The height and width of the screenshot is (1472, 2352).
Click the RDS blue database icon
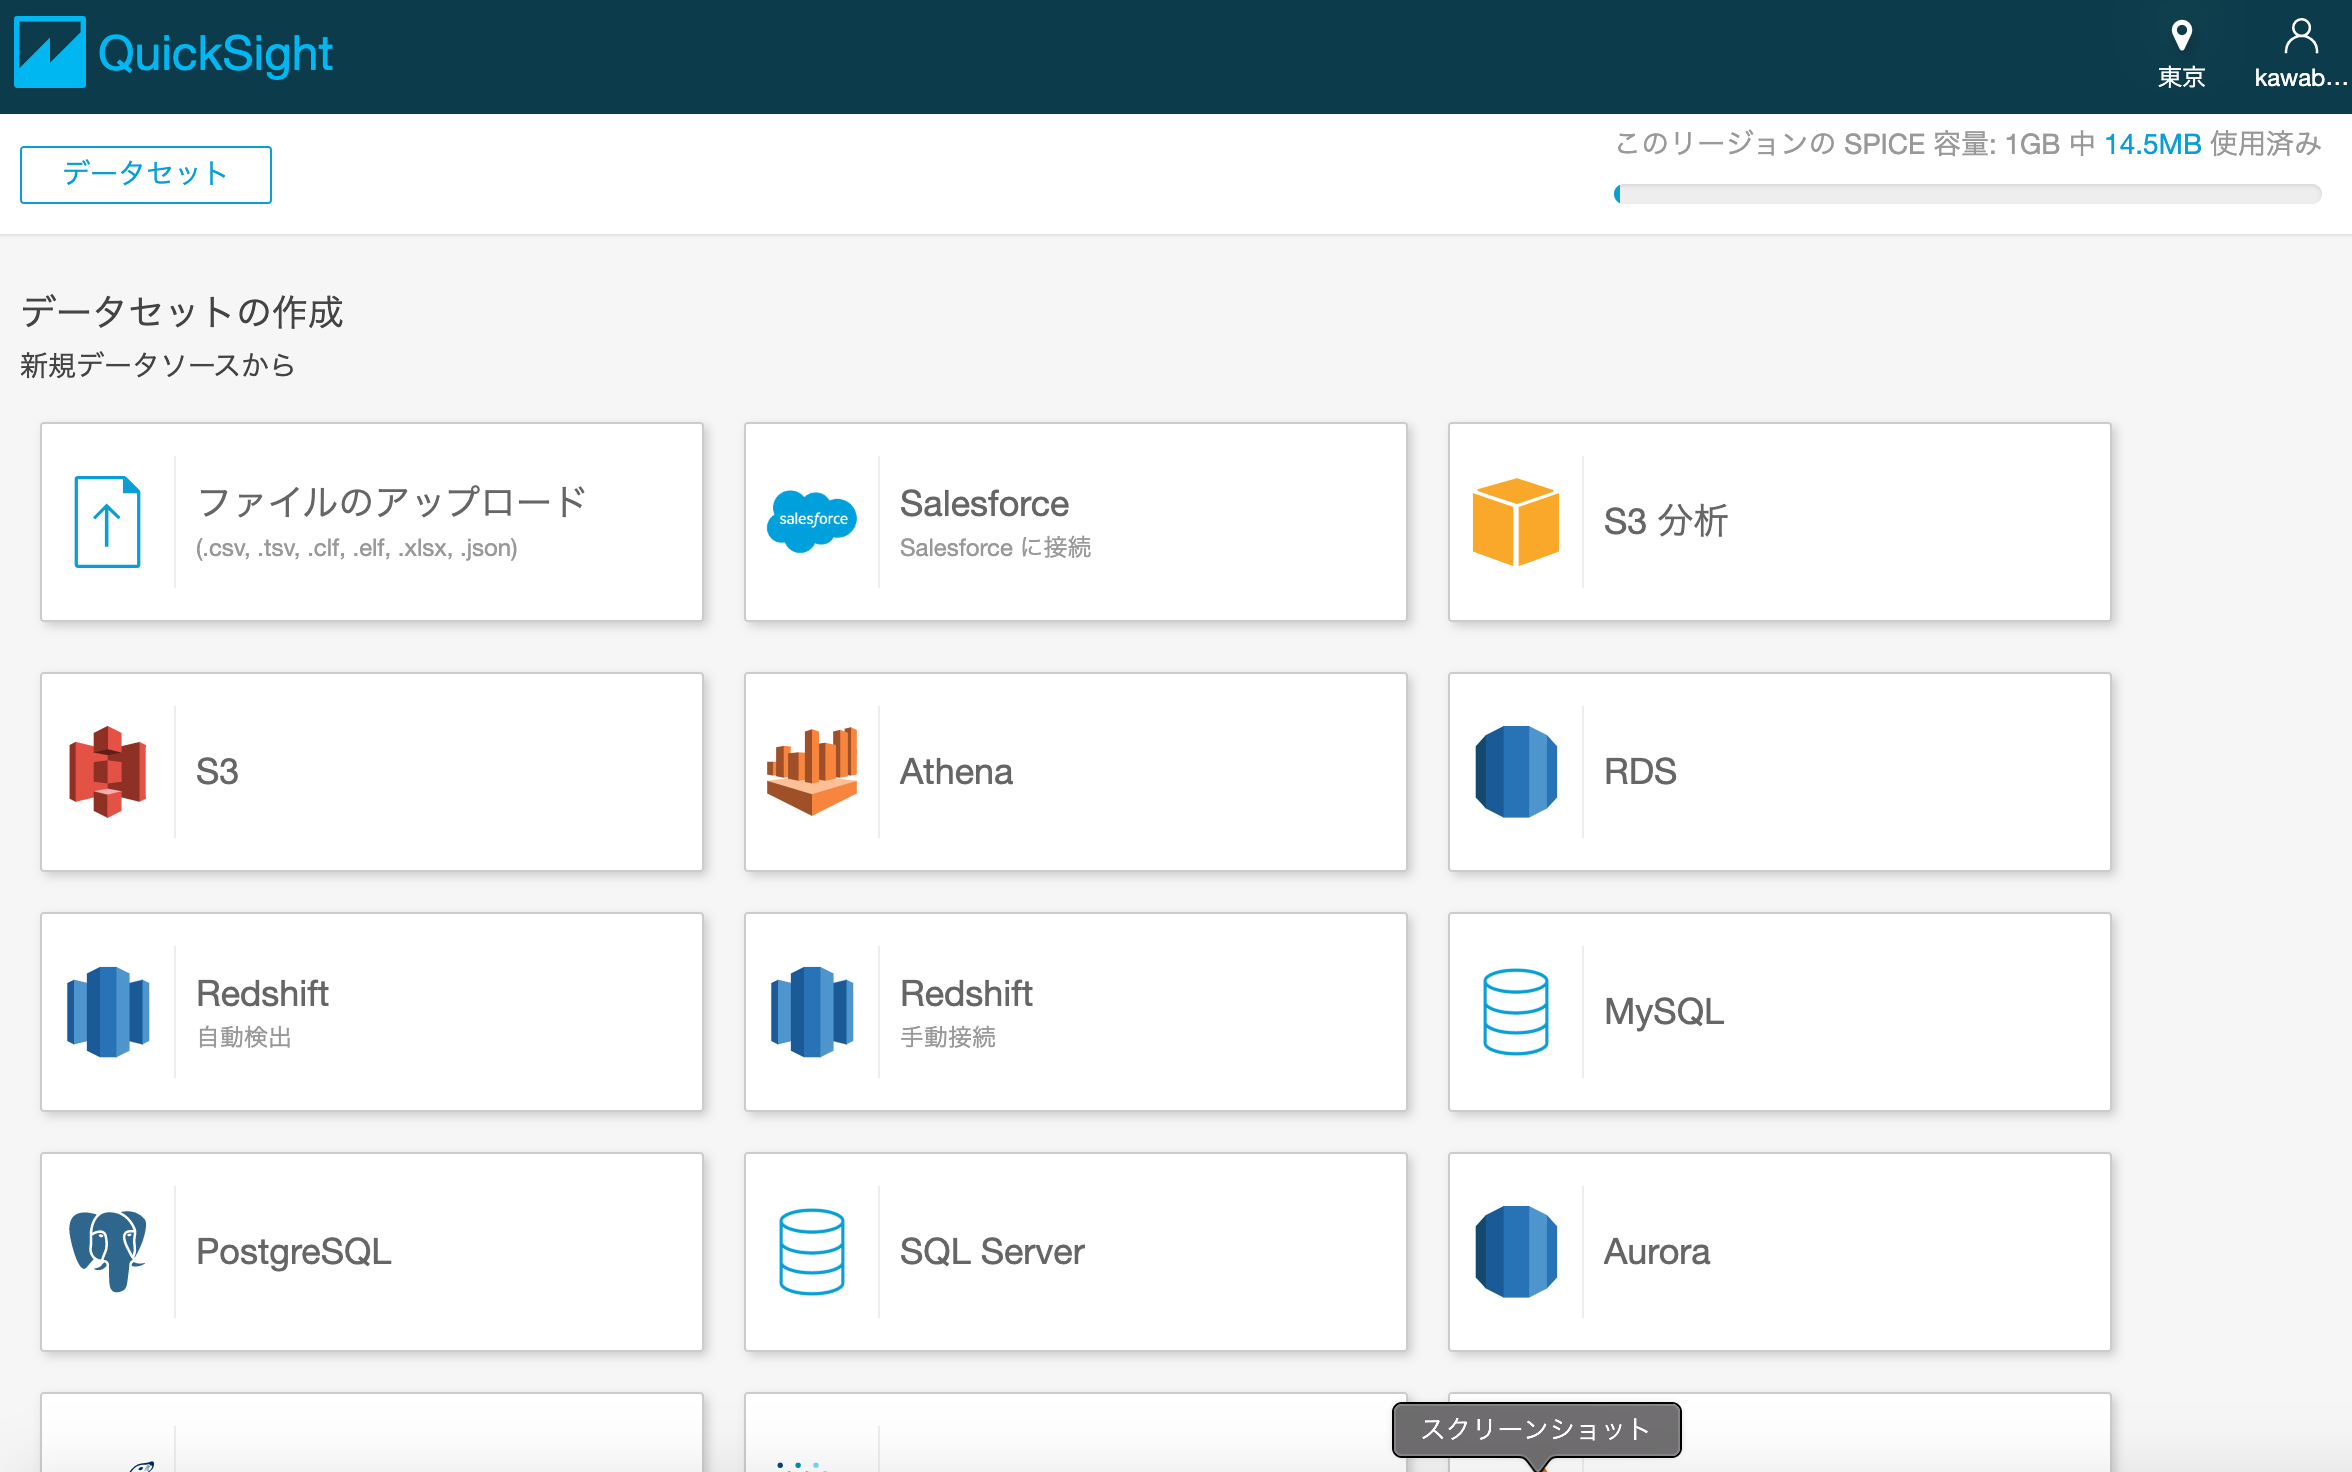point(1516,771)
